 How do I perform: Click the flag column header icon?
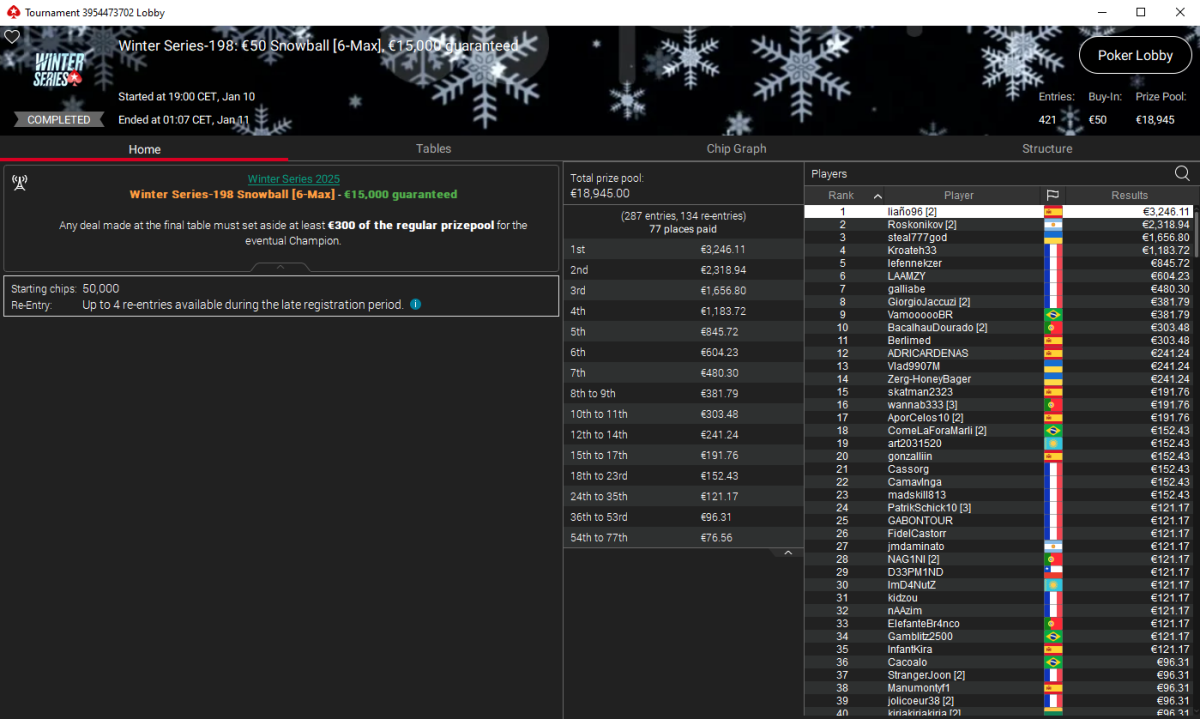(1053, 195)
